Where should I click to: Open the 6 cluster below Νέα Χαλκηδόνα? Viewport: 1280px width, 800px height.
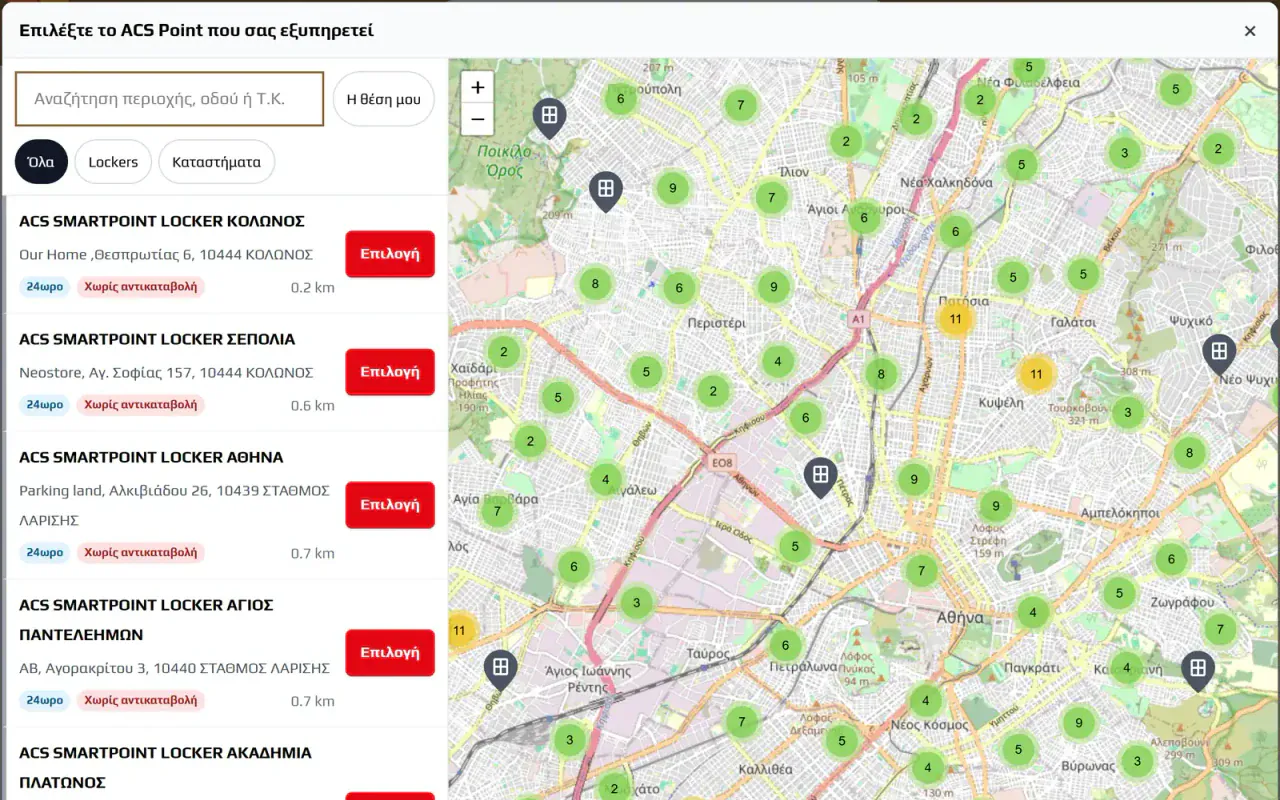[955, 232]
